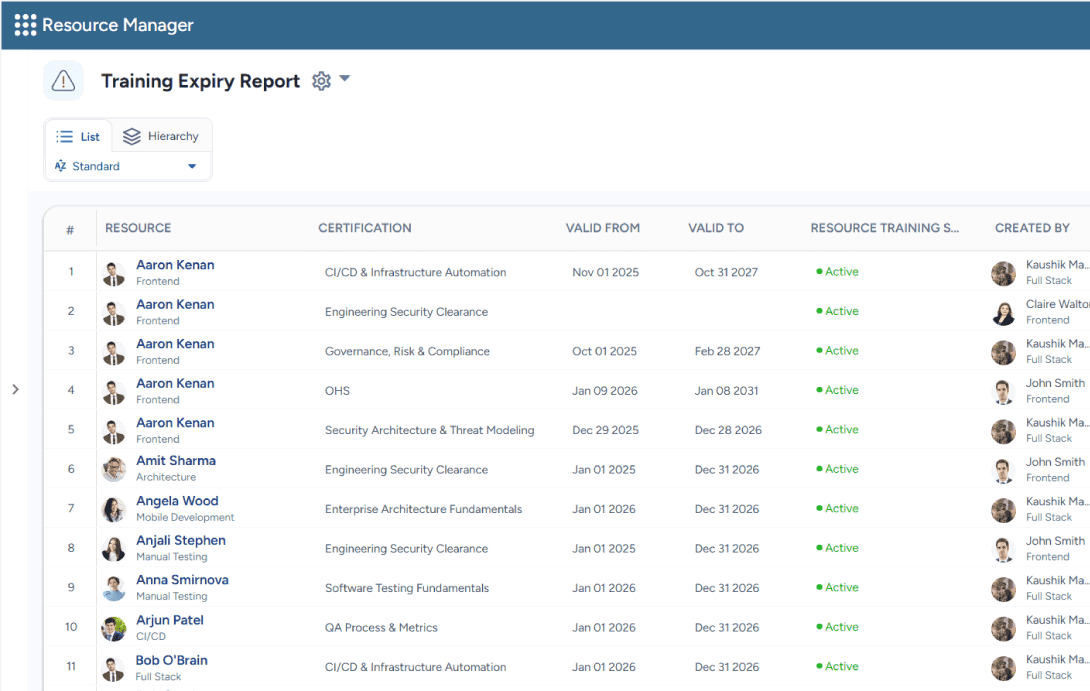1090x691 pixels.
Task: Select 'Enterprise Architecture Fundamentals' cell
Action: coord(423,509)
